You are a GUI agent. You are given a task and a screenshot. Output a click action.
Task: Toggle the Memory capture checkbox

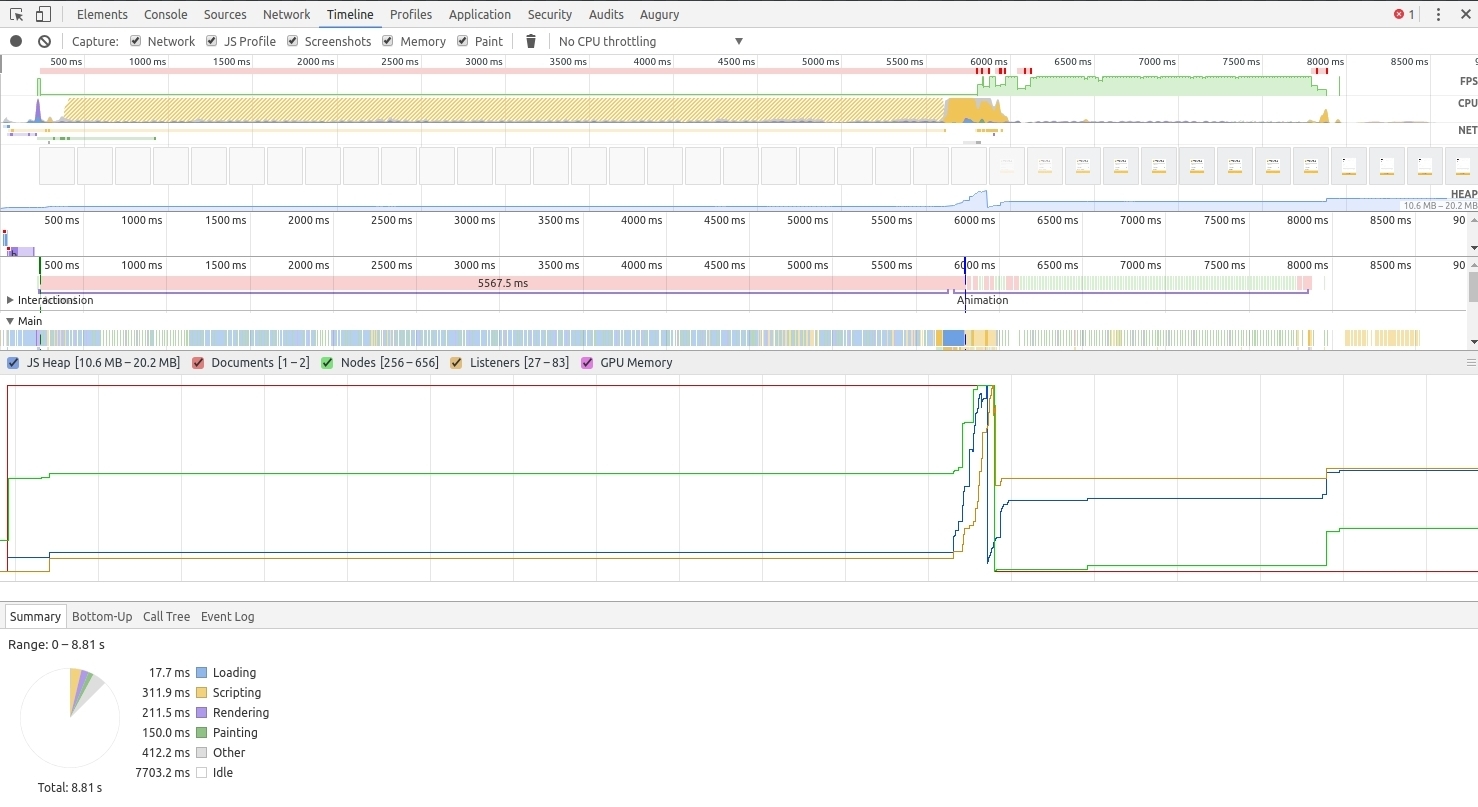coord(388,41)
